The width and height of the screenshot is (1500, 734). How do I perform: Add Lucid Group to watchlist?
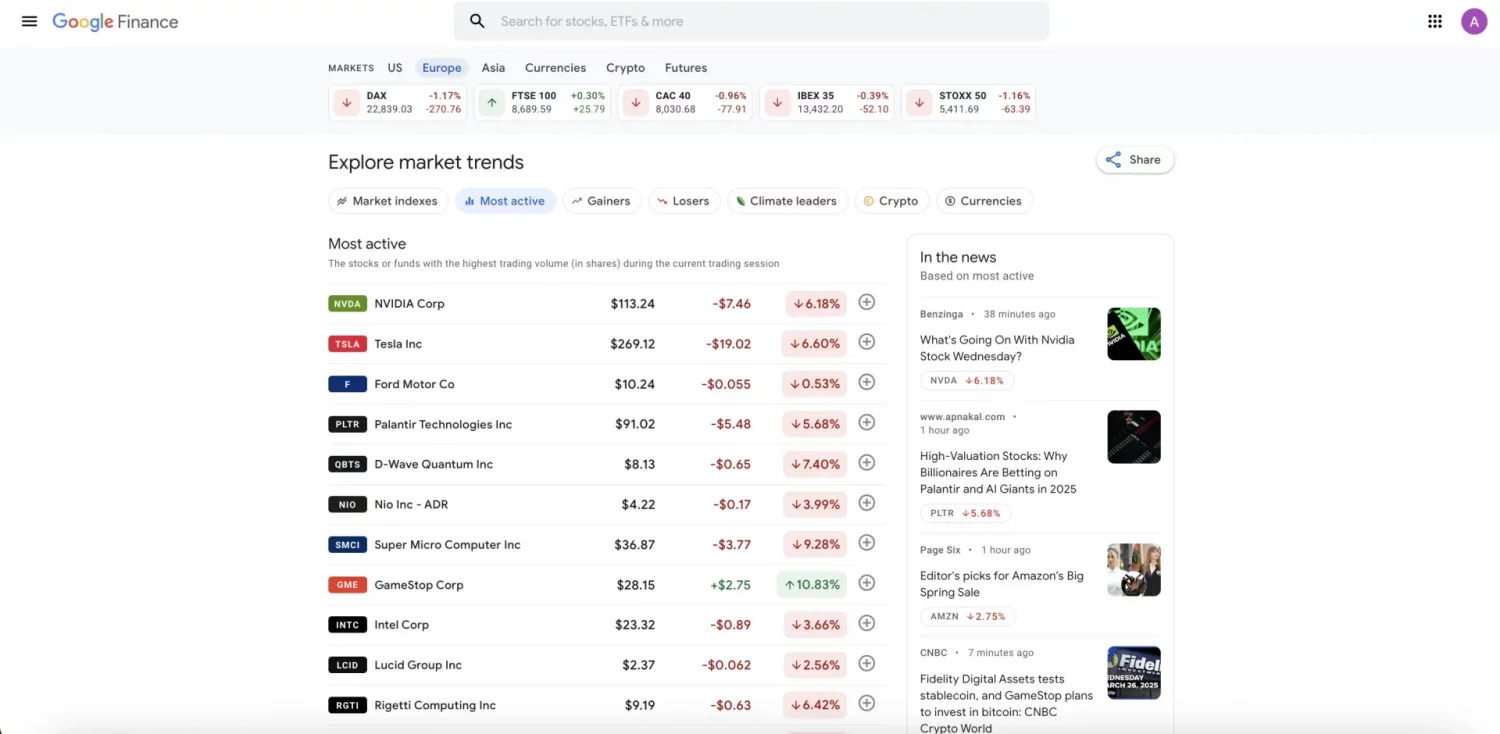point(867,663)
